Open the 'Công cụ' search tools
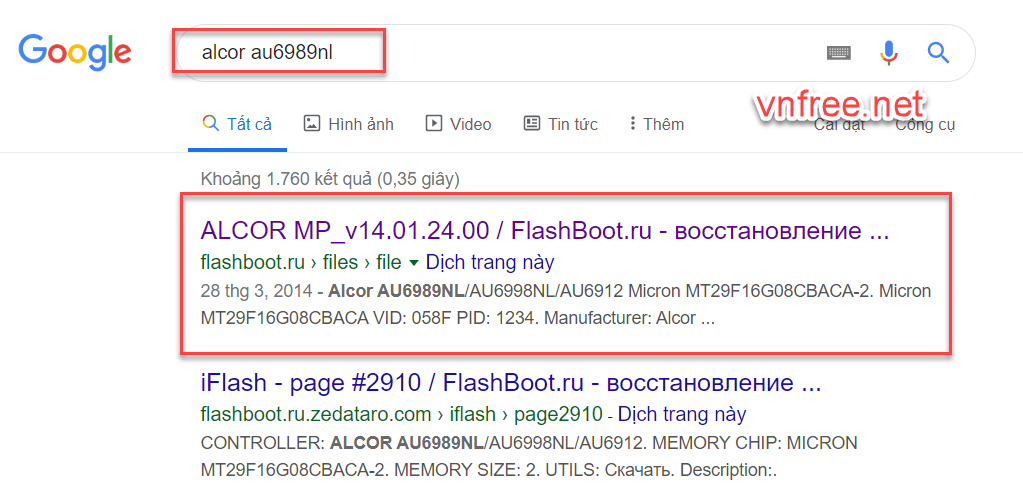 coord(925,126)
